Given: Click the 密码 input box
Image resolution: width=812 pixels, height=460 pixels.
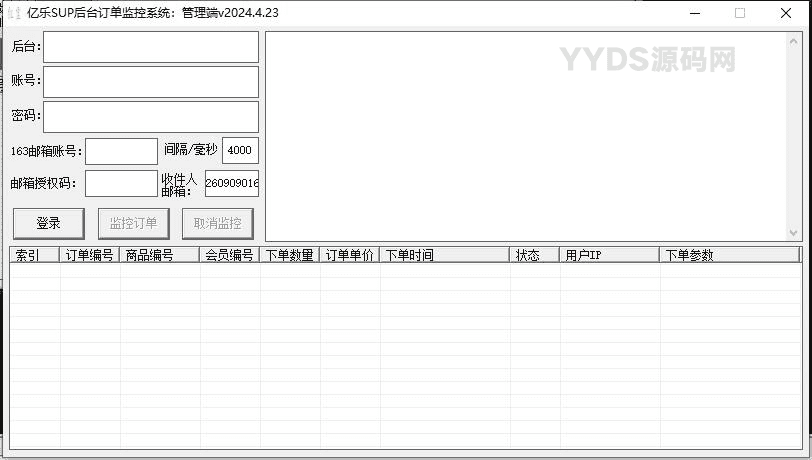Looking at the screenshot, I should coord(151,117).
